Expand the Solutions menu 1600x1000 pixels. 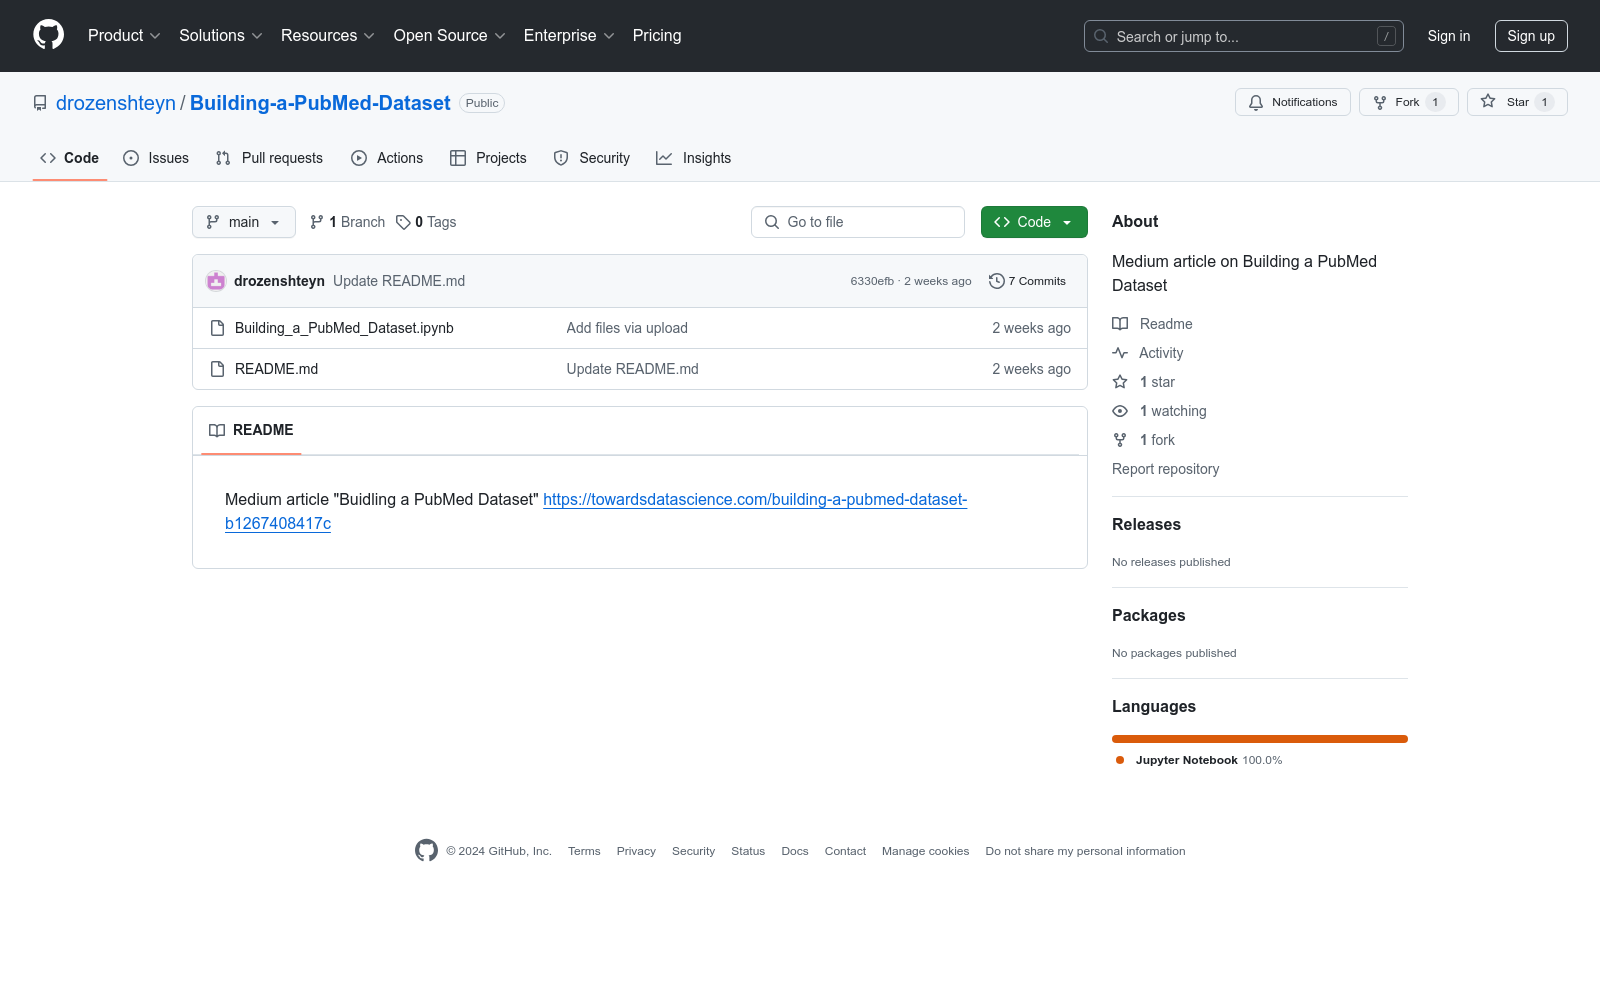click(221, 35)
